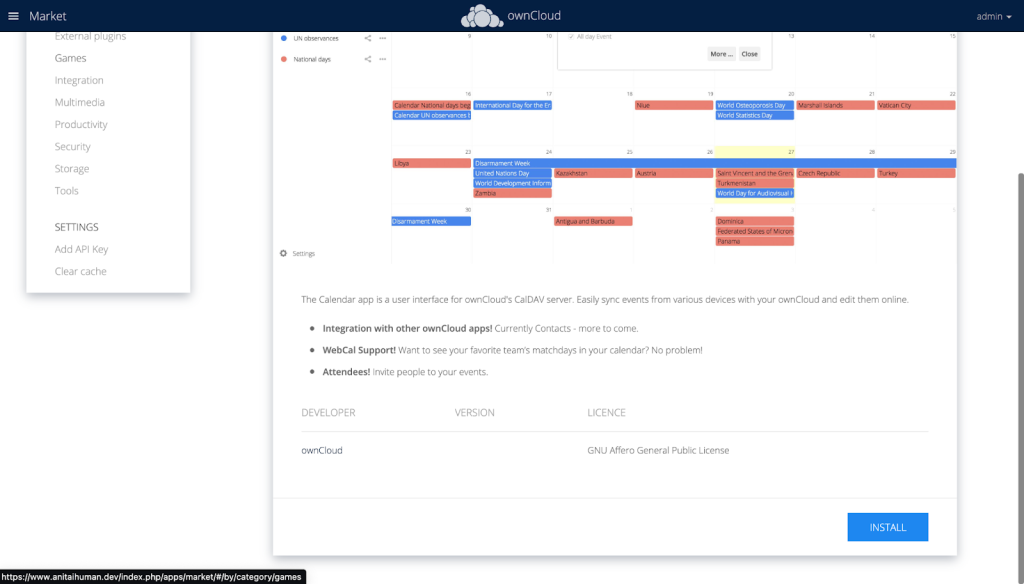Image resolution: width=1024 pixels, height=584 pixels.
Task: Open the Productivity category
Action: pos(81,125)
